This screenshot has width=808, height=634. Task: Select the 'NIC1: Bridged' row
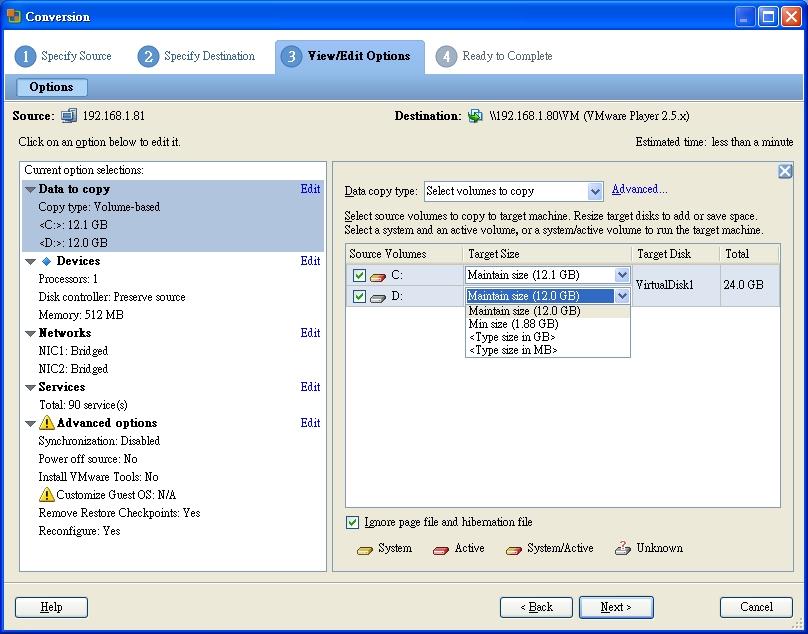tap(173, 351)
